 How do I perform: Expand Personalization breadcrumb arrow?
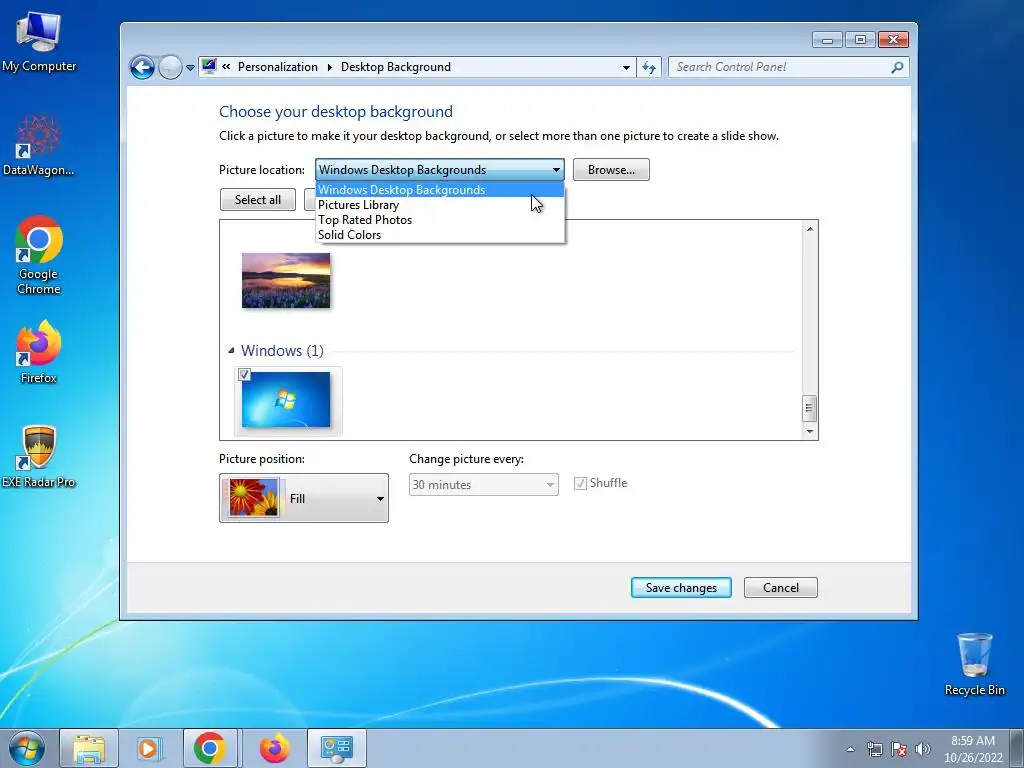(329, 67)
